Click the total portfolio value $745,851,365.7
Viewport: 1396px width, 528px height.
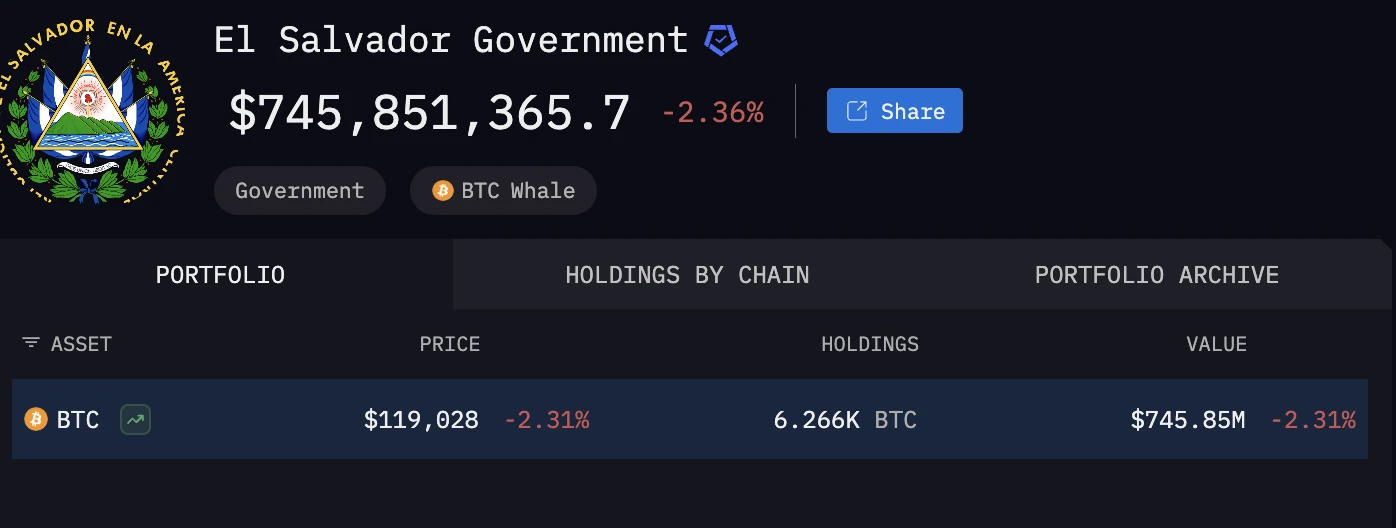[x=429, y=112]
